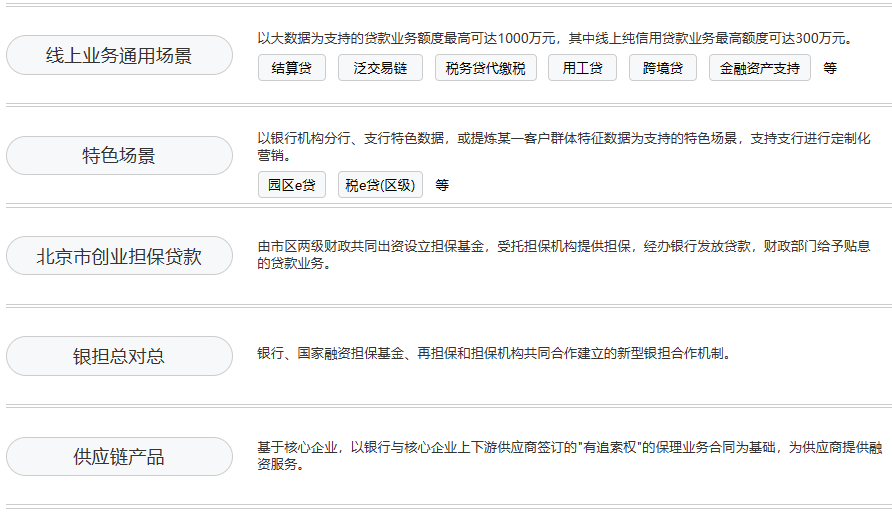Select the 税务贷代缴税 product tag

pos(485,68)
